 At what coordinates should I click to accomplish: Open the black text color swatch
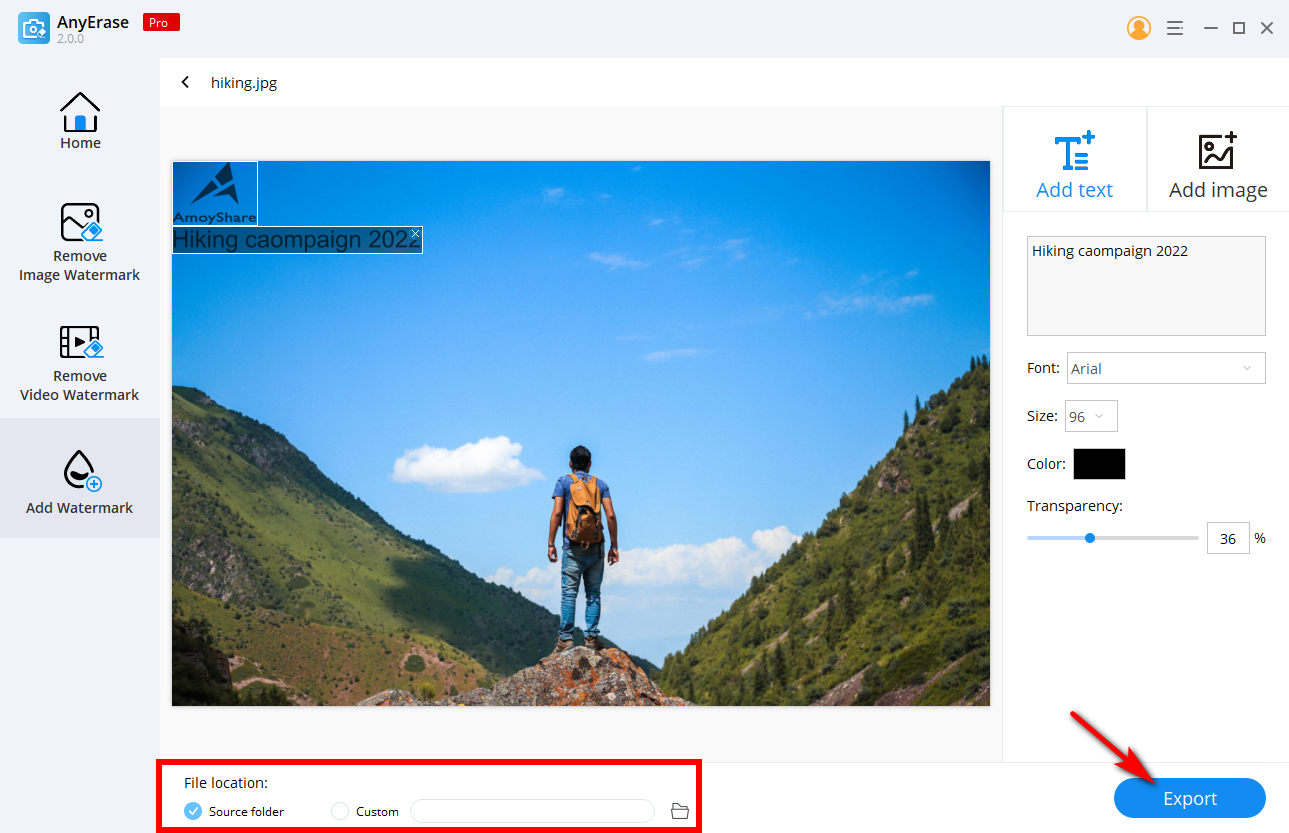[x=1099, y=464]
